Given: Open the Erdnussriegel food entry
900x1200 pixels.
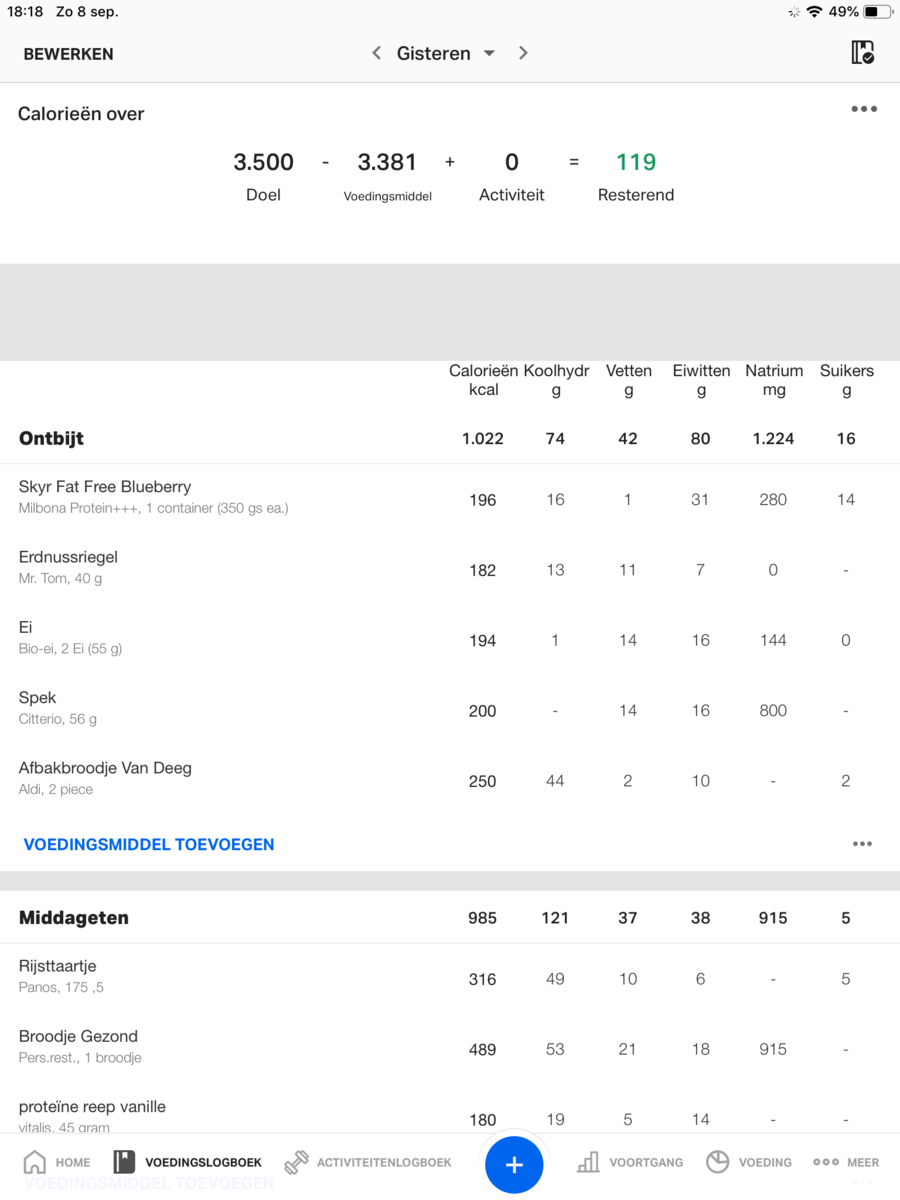Looking at the screenshot, I should [68, 567].
